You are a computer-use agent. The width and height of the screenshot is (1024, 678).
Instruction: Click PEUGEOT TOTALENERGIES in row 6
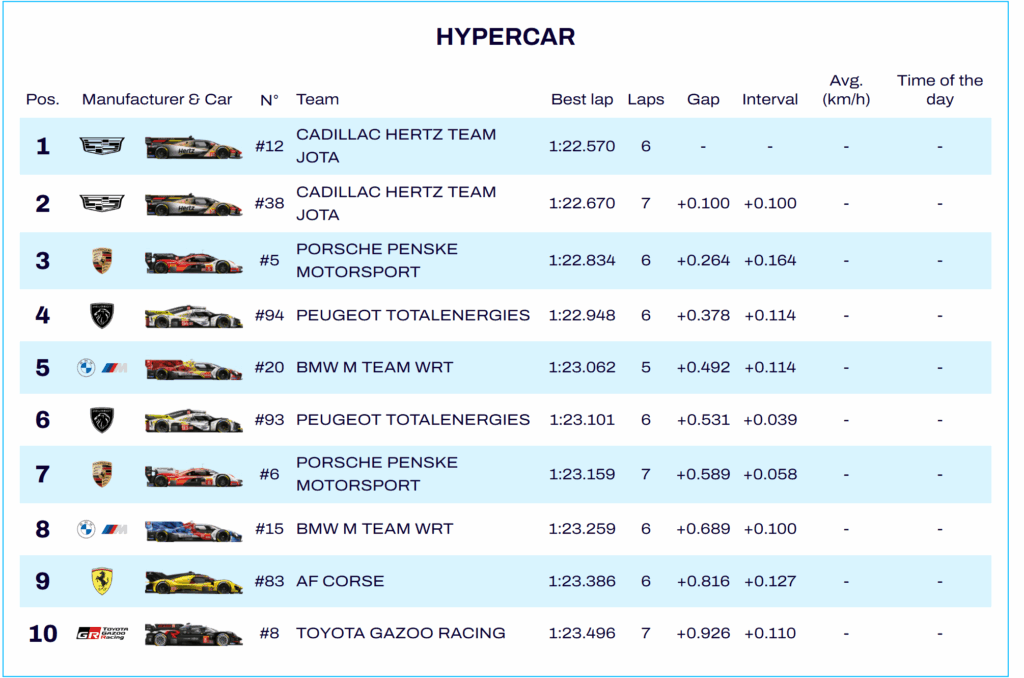[x=413, y=420]
